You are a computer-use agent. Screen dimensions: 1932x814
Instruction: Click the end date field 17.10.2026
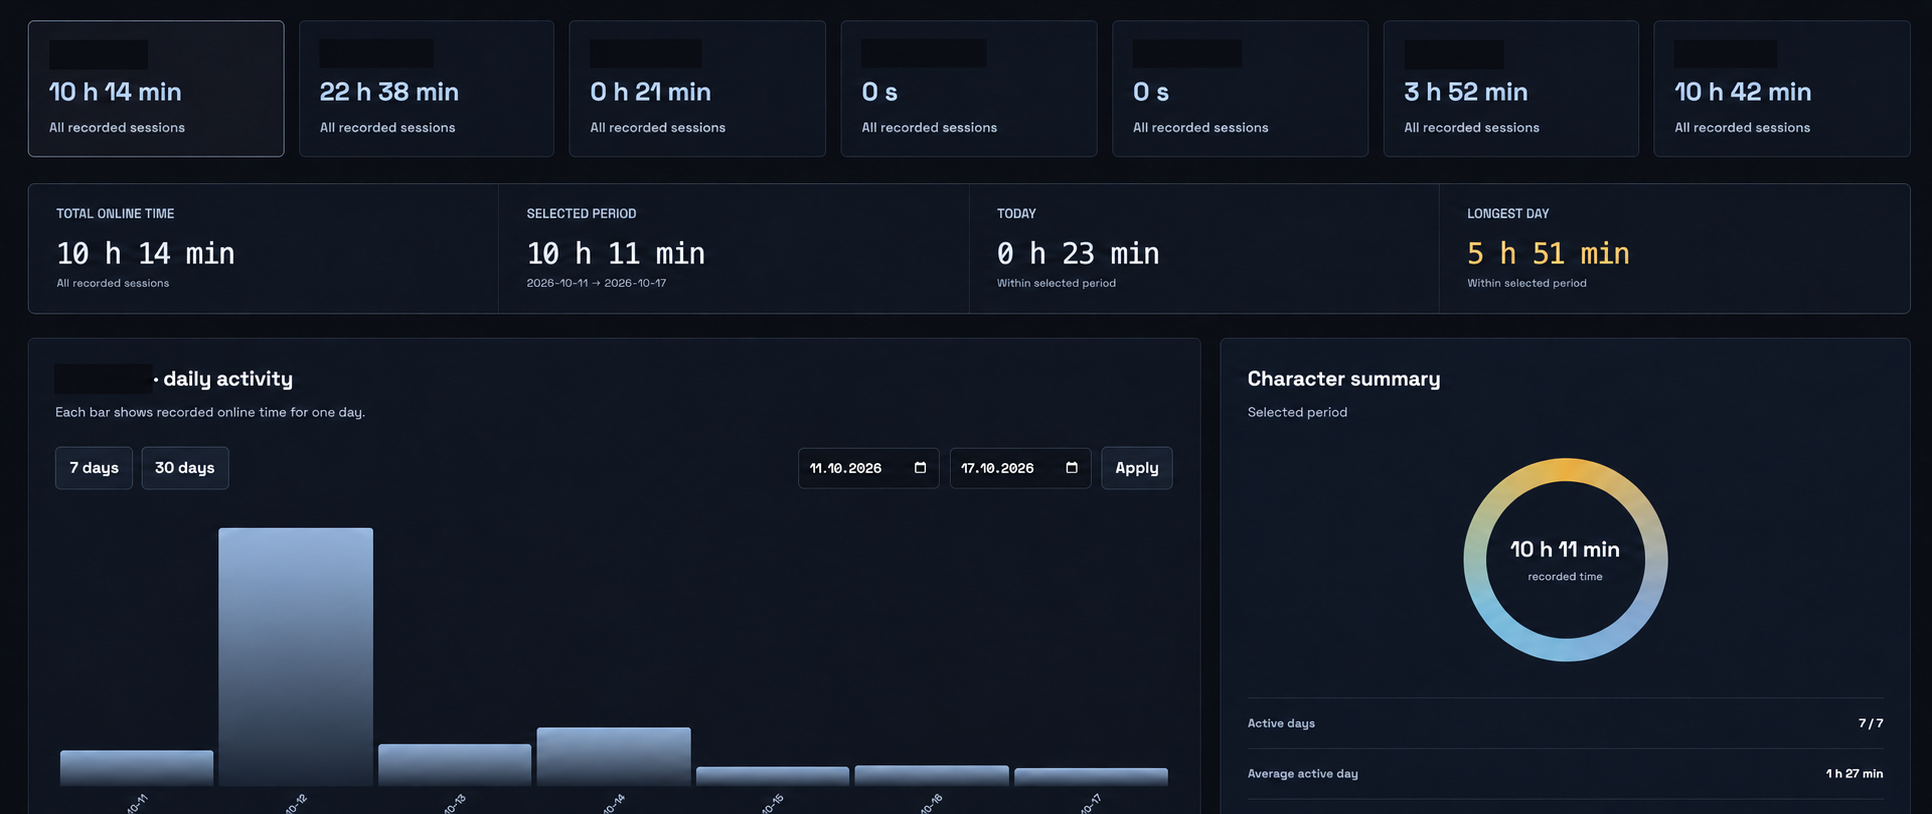[1020, 468]
